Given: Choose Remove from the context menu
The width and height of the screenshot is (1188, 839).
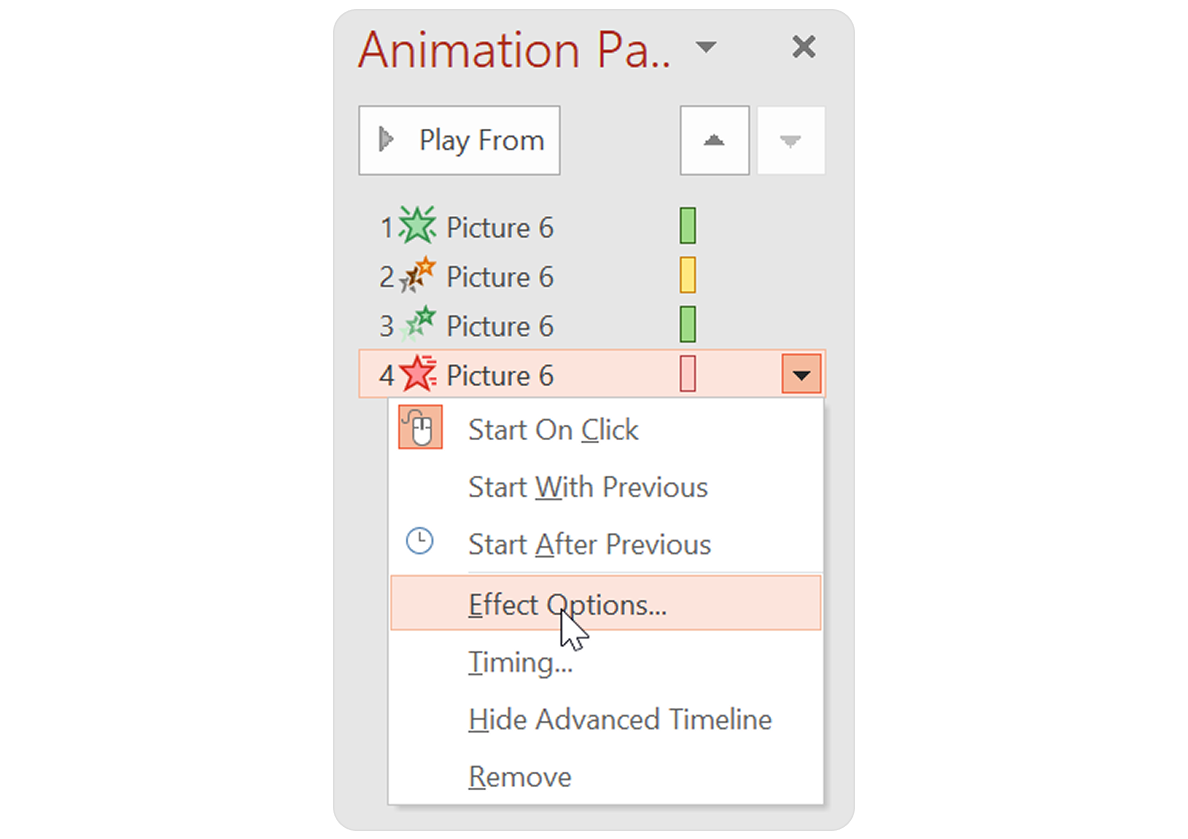Looking at the screenshot, I should [x=519, y=776].
